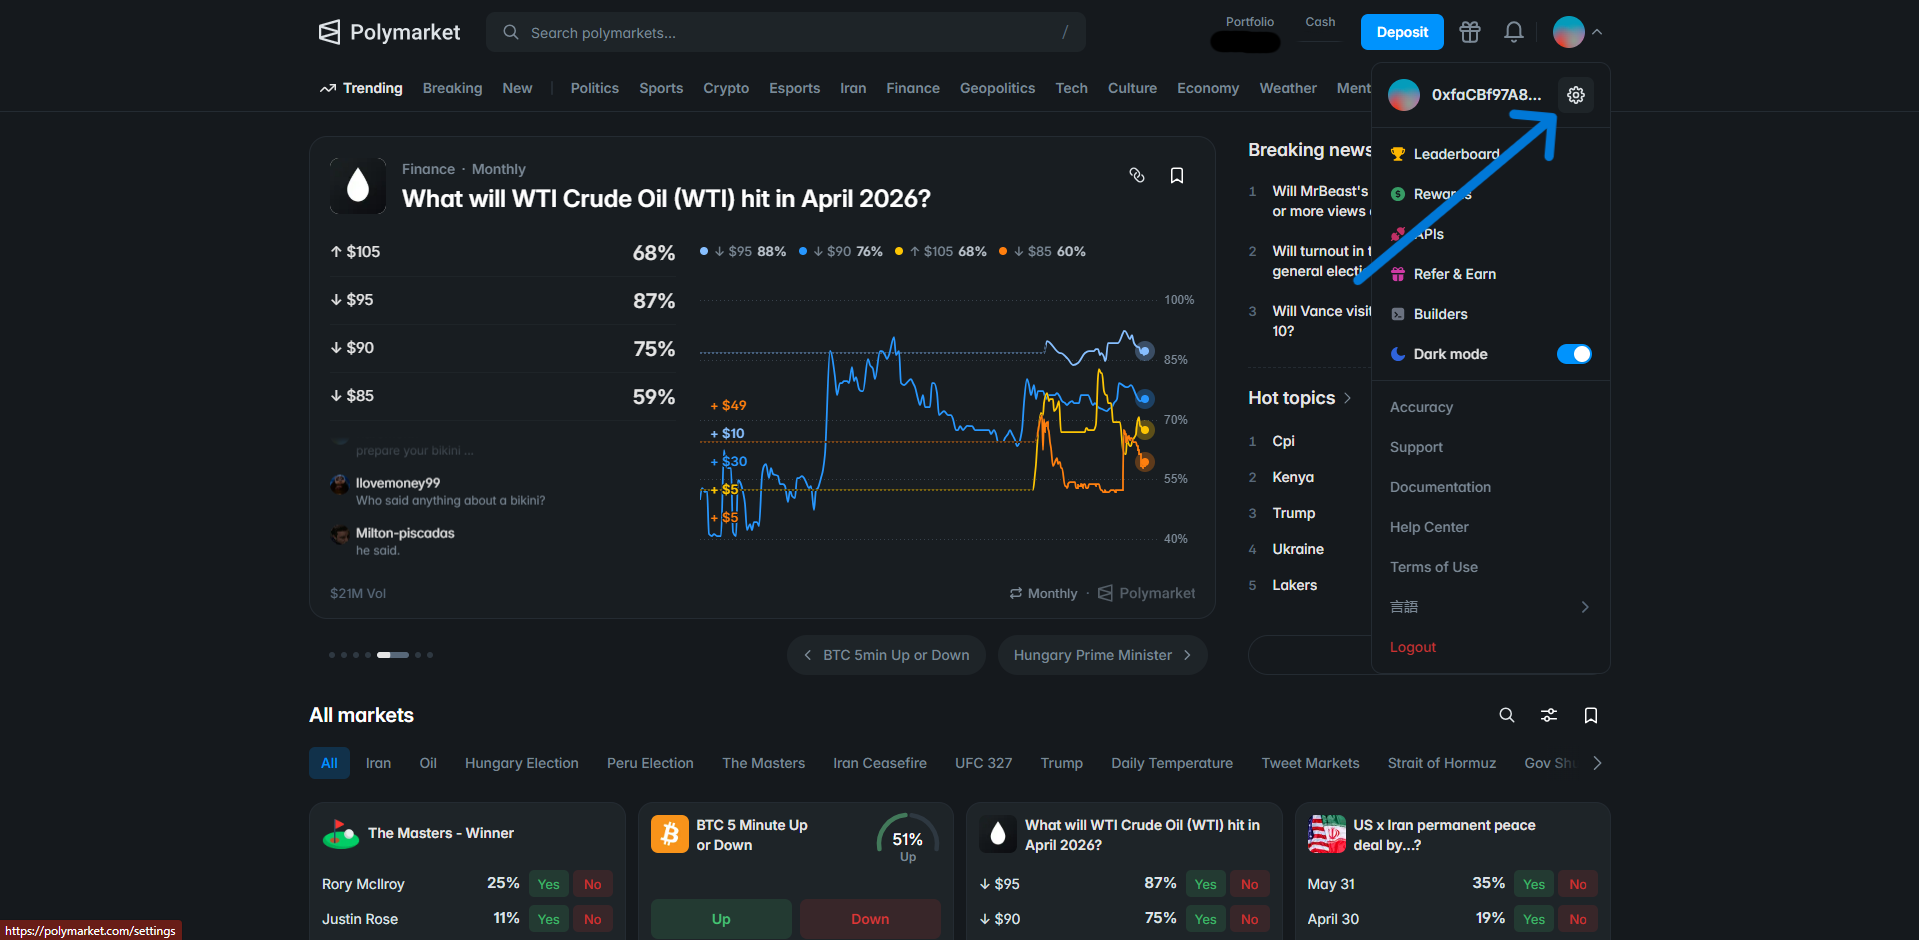The height and width of the screenshot is (940, 1919).
Task: Focus the Search polymarkets field
Action: pos(786,32)
